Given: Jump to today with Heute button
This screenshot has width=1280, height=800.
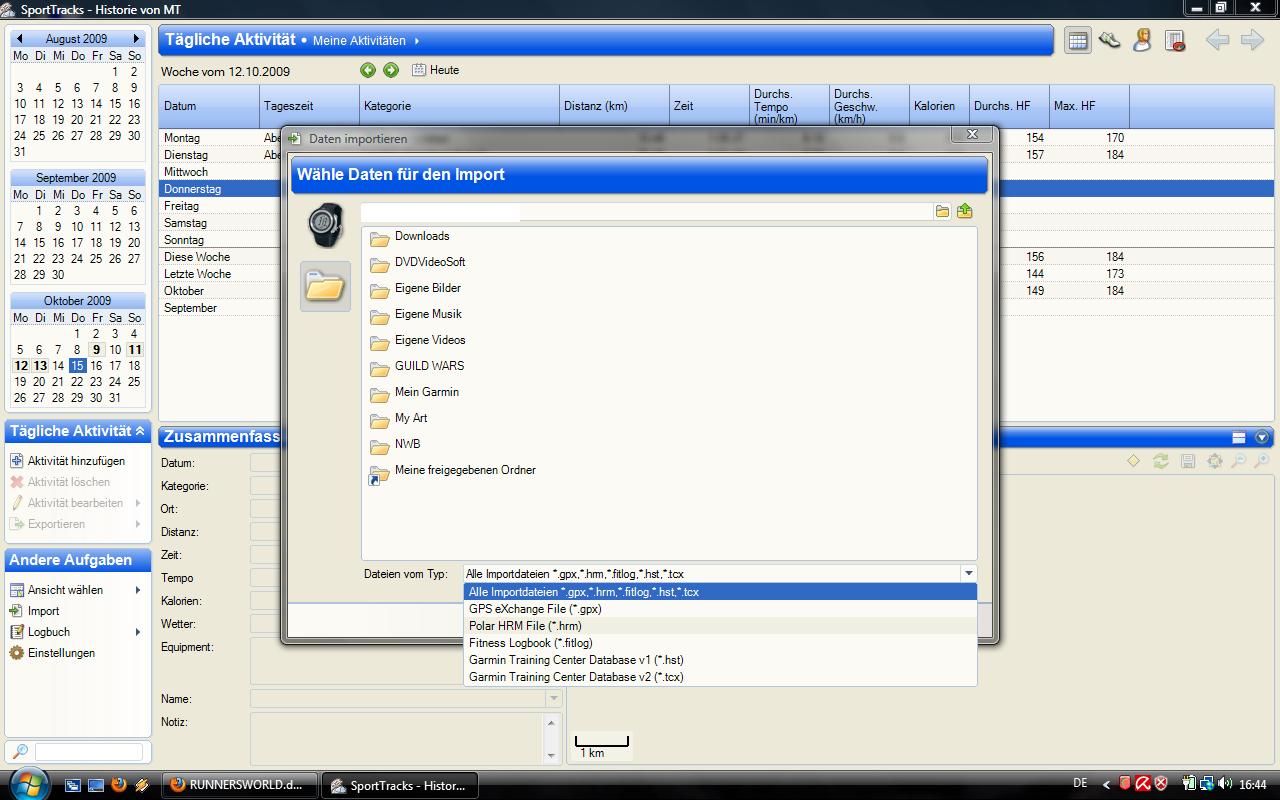Looking at the screenshot, I should [x=436, y=70].
